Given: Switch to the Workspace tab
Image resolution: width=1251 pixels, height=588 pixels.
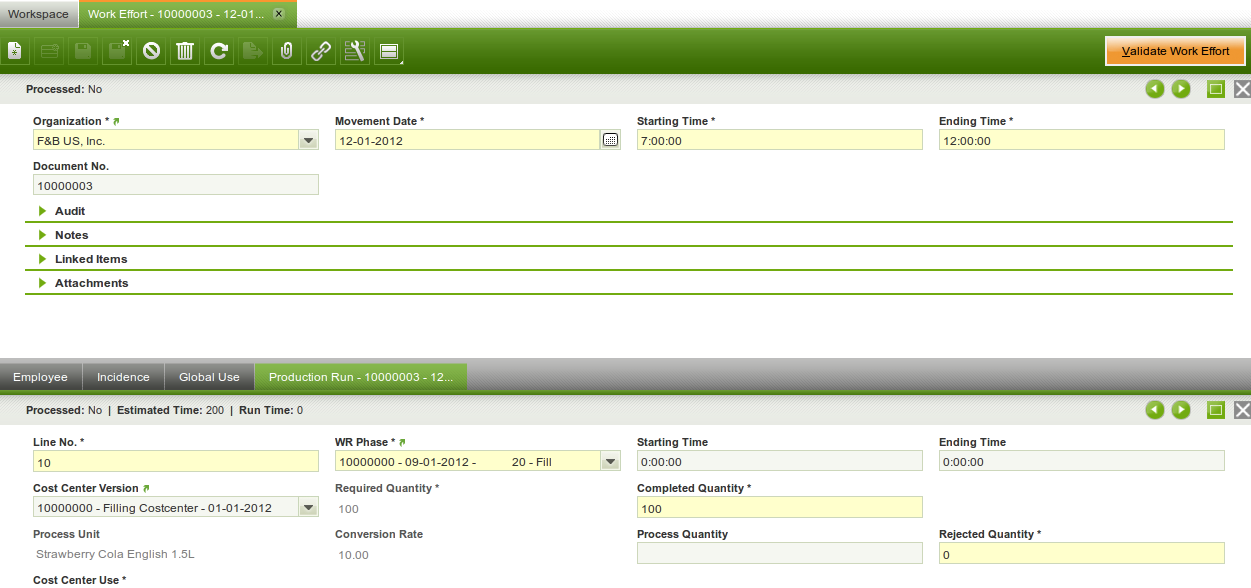Looking at the screenshot, I should pos(38,14).
